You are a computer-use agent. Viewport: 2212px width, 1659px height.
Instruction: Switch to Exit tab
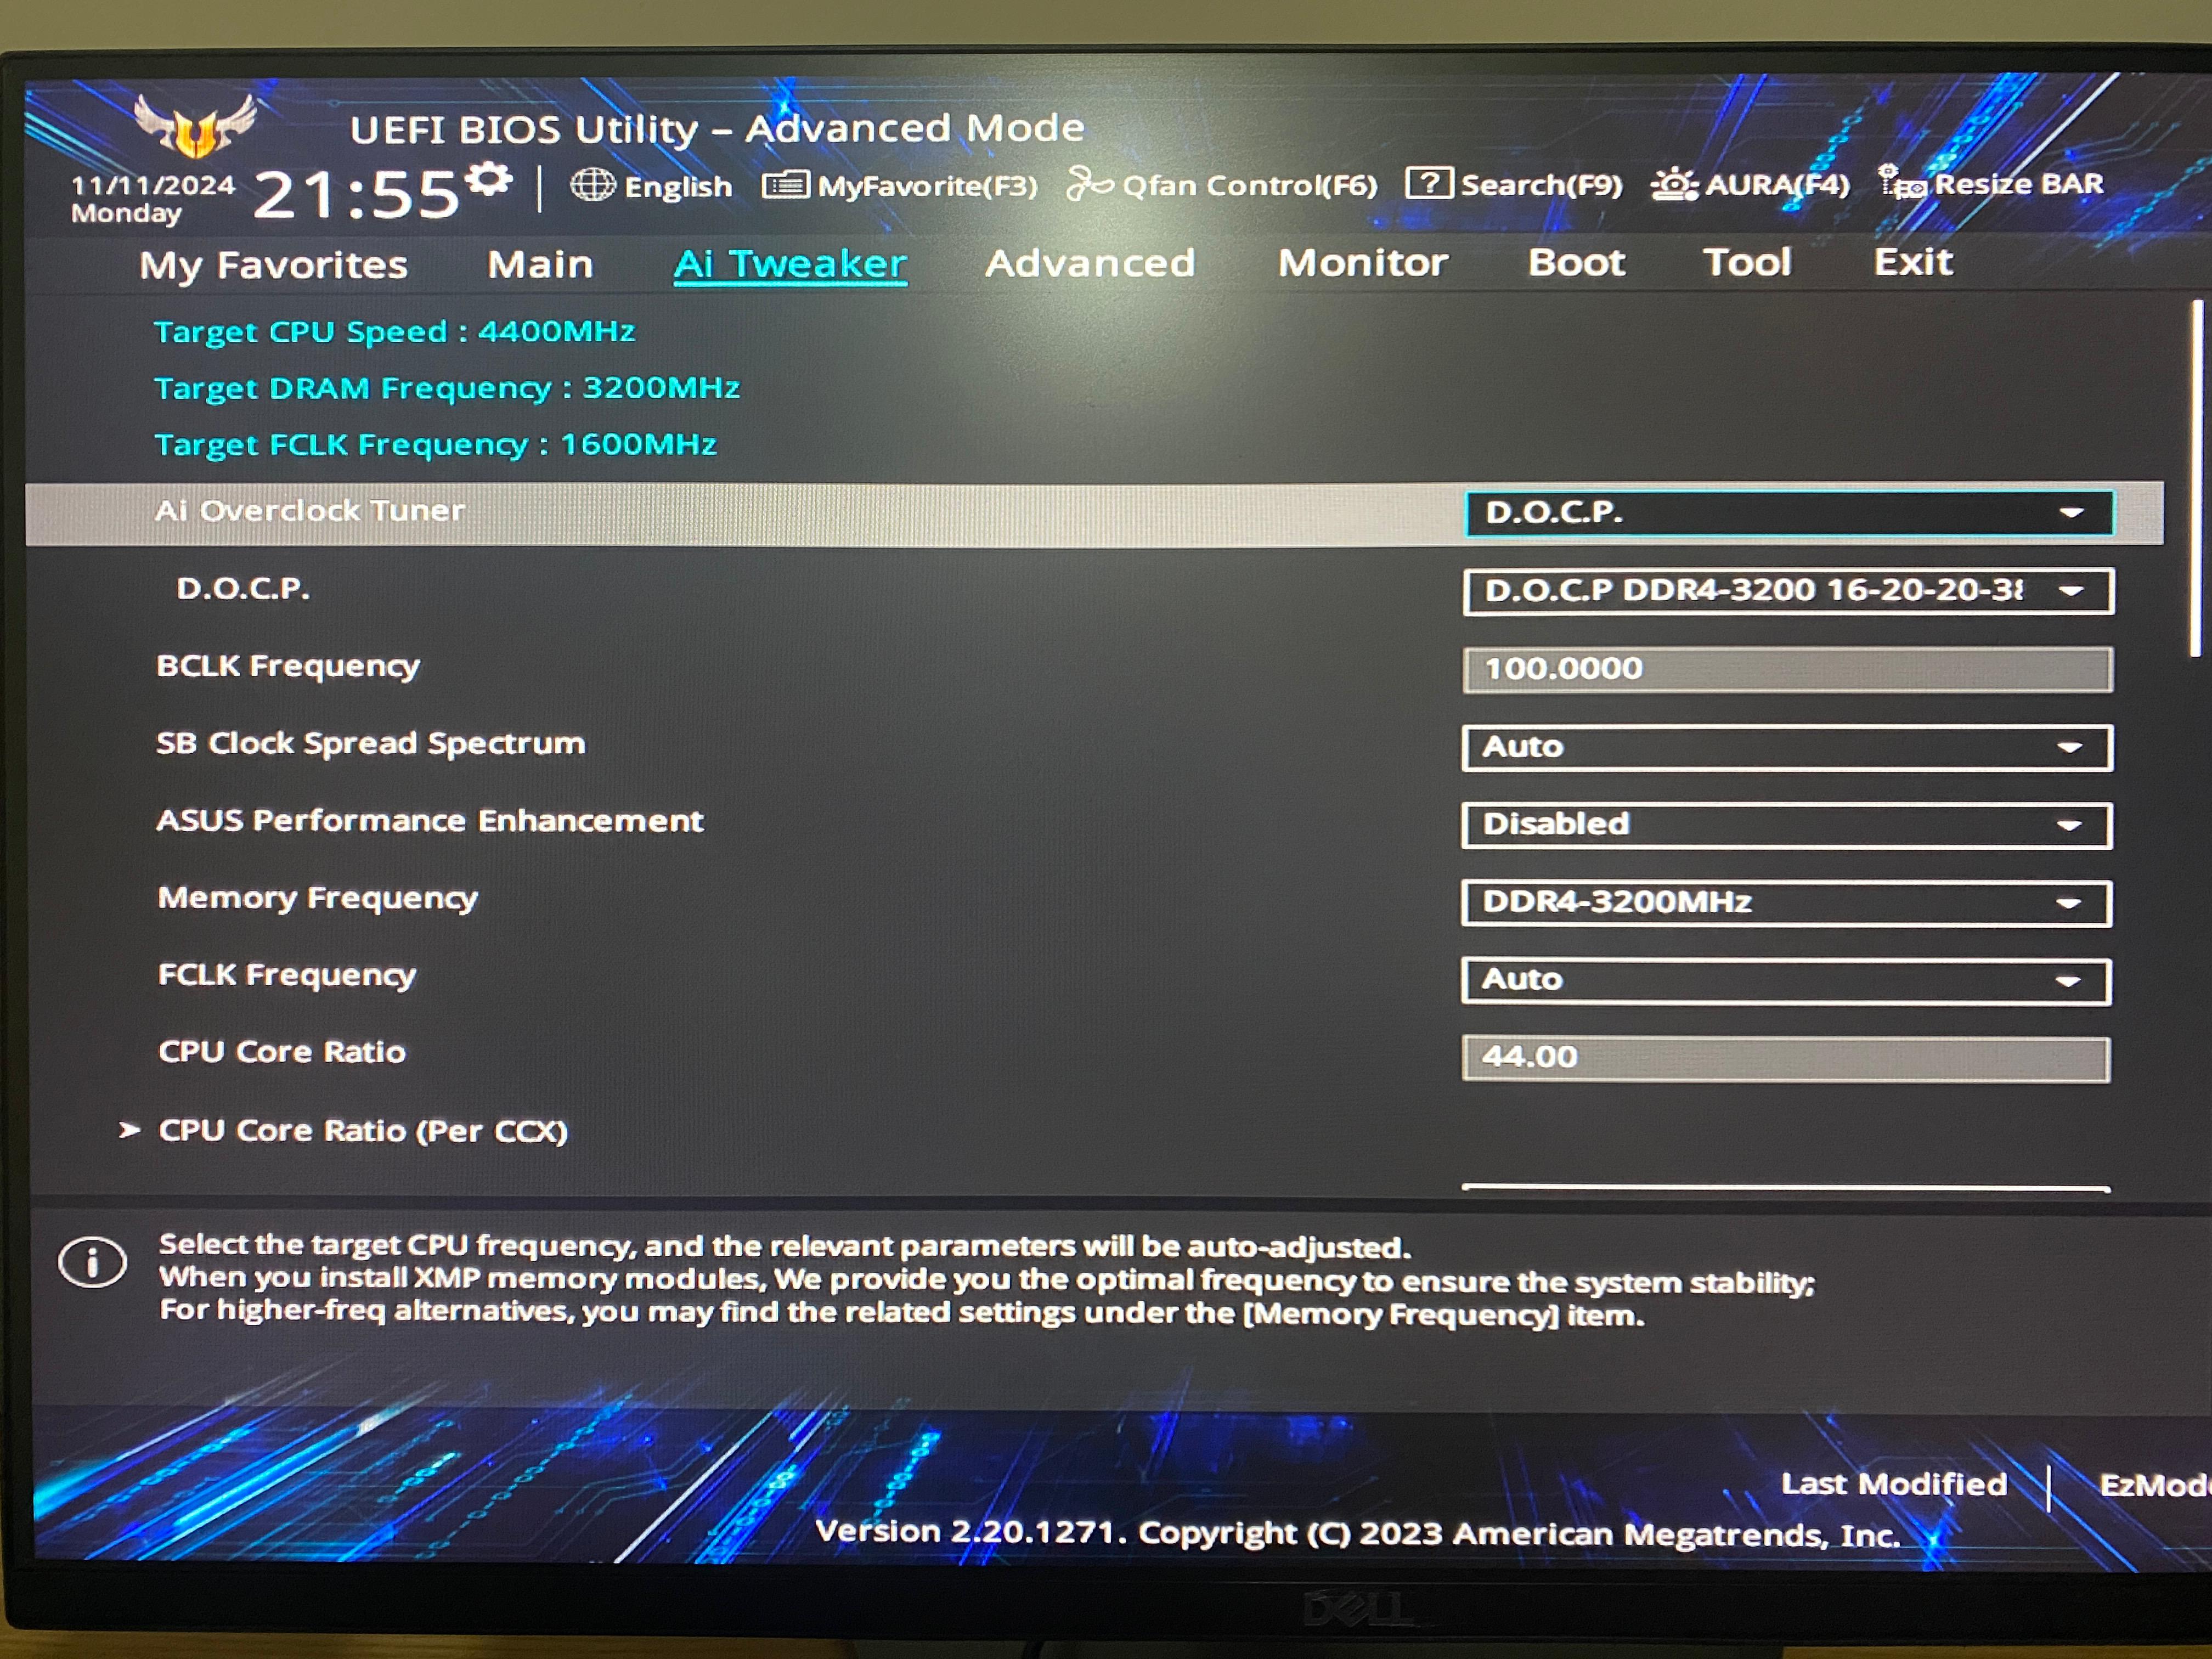click(1913, 262)
